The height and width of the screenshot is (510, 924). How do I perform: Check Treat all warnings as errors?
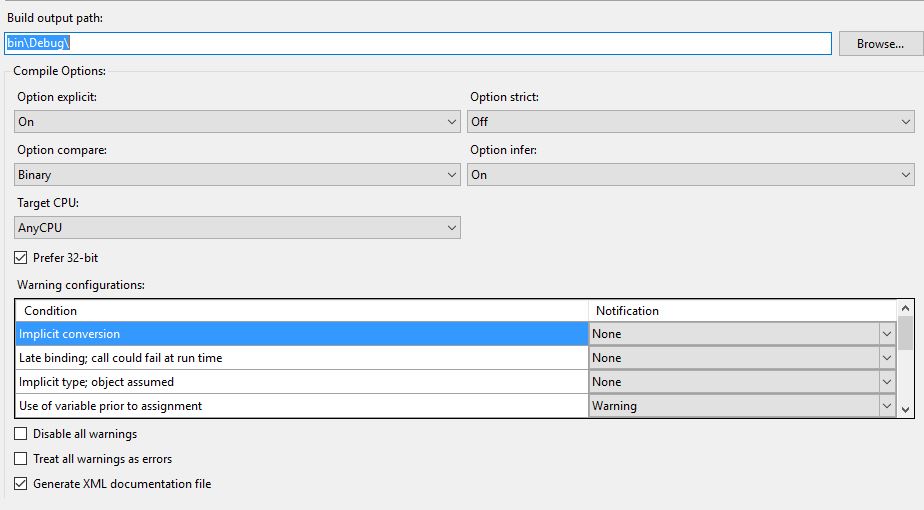22,459
